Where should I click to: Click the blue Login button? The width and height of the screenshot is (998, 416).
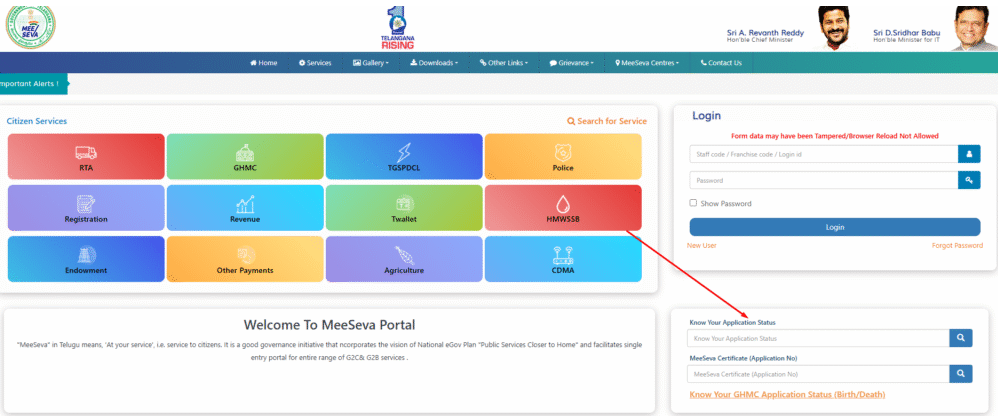click(x=834, y=227)
